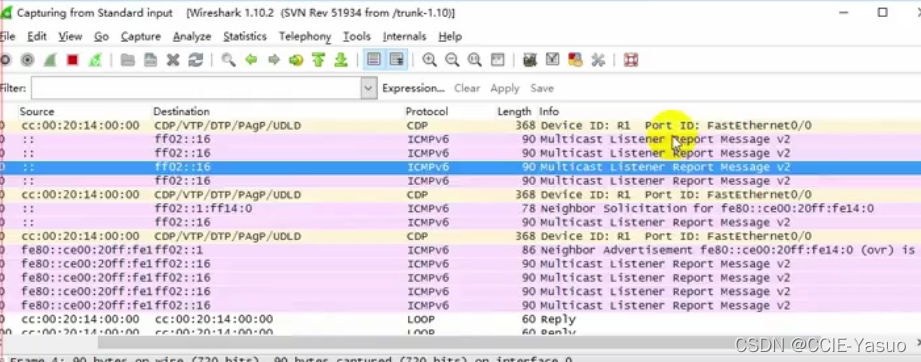The image size is (921, 362).
Task: Click destination ff02::1:ff14:0 cell
Action: 203,209
